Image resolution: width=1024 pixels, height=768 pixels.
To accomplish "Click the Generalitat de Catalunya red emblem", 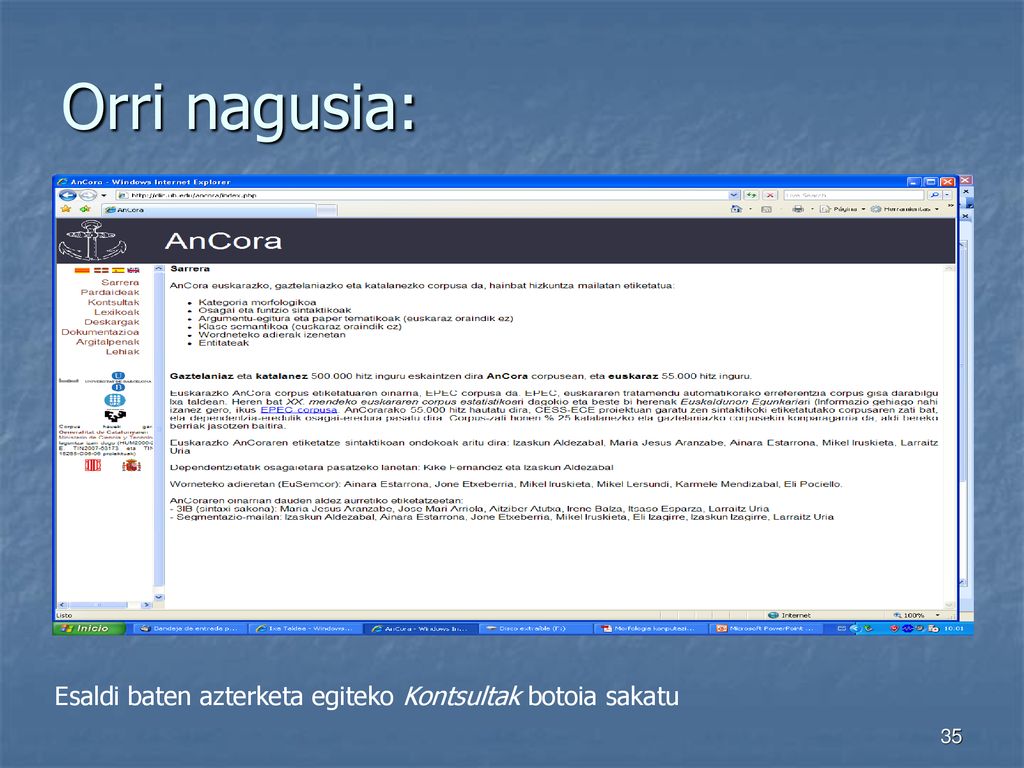I will click(93, 465).
